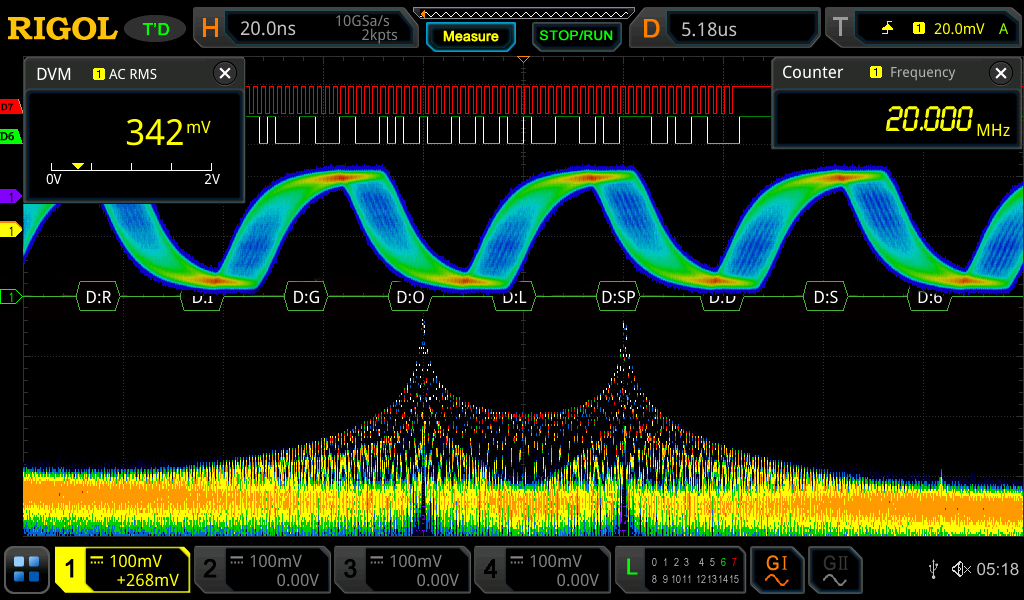The image size is (1024, 600).
Task: Click the T'D trigger status indicator
Action: (x=156, y=29)
